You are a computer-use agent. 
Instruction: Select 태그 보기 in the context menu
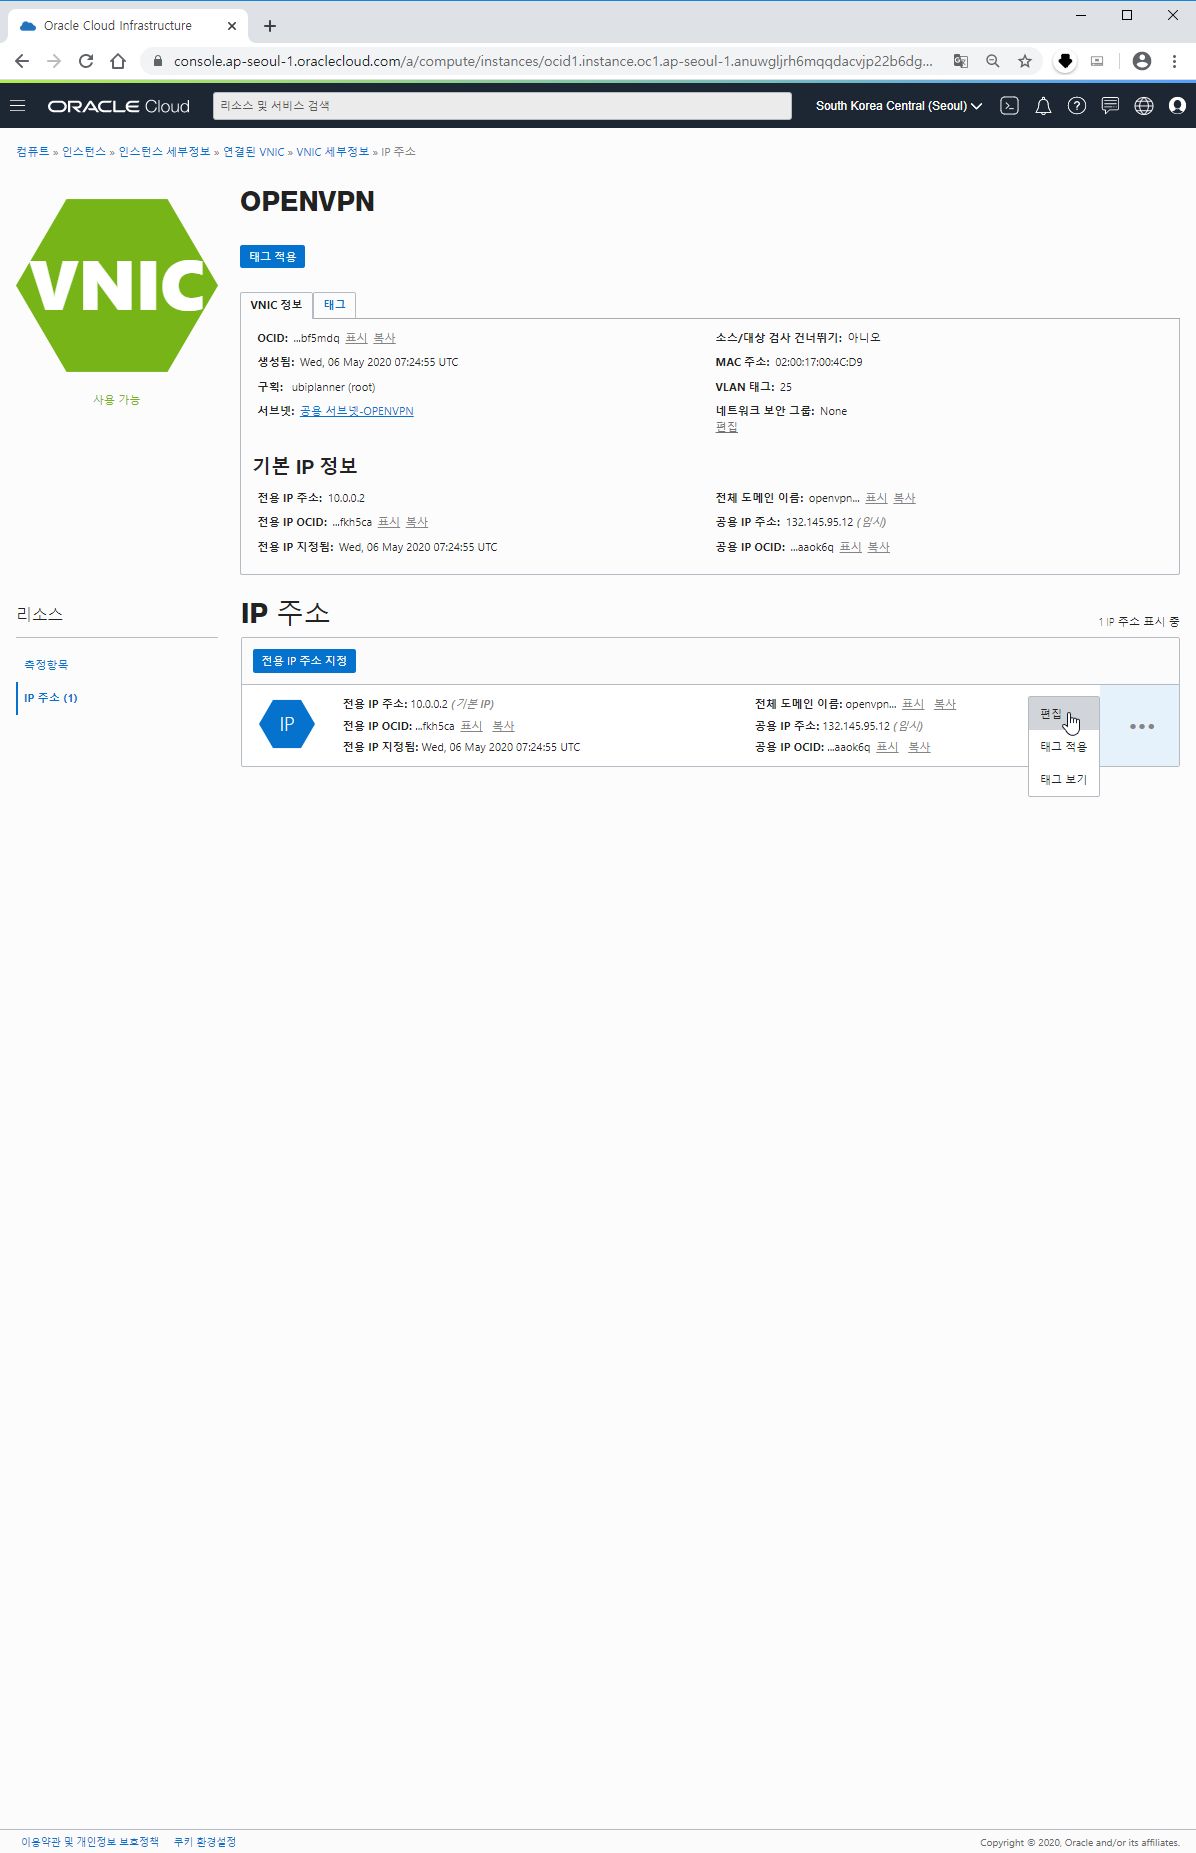(x=1064, y=780)
